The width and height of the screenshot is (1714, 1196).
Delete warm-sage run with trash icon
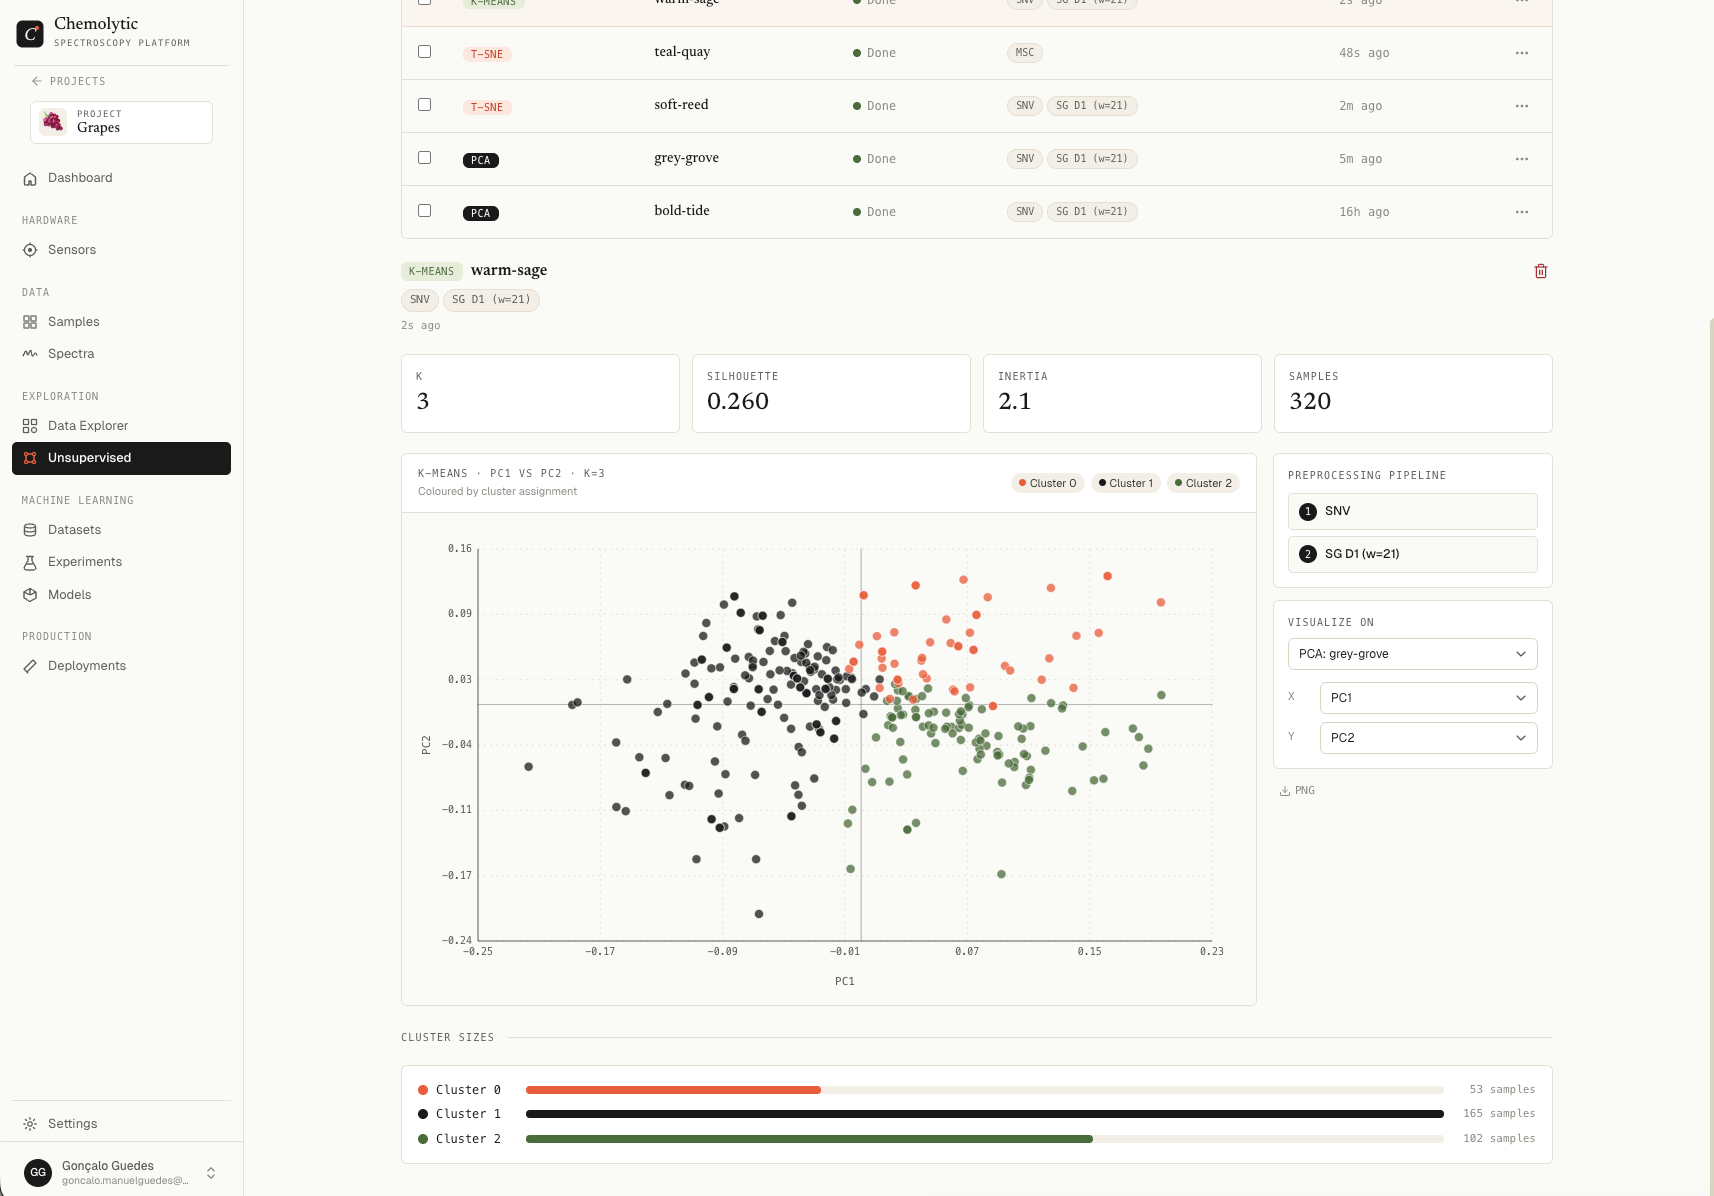[x=1541, y=271]
